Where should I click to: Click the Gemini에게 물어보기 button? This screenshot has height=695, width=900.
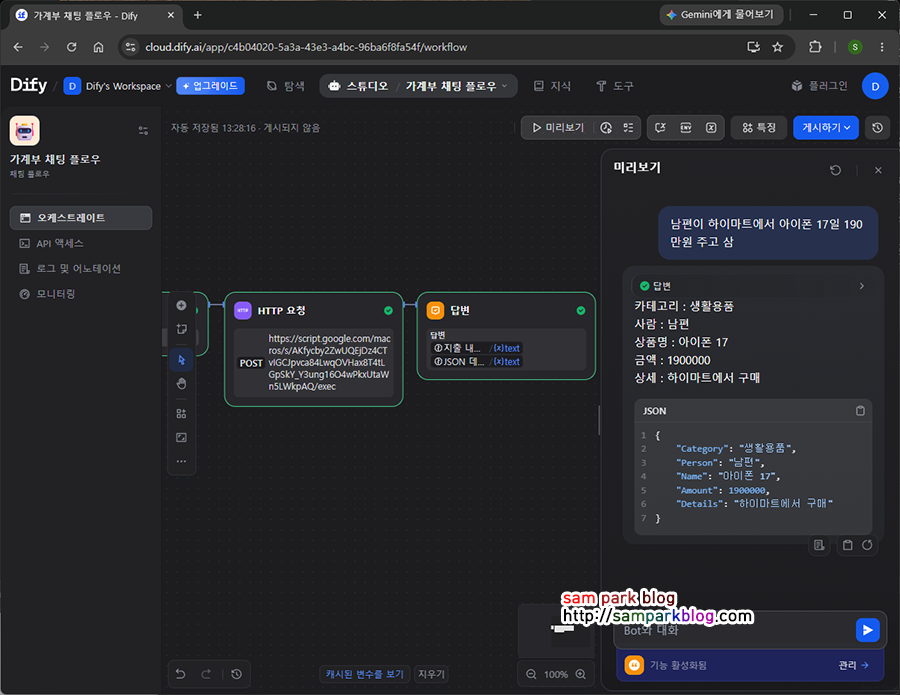click(721, 15)
